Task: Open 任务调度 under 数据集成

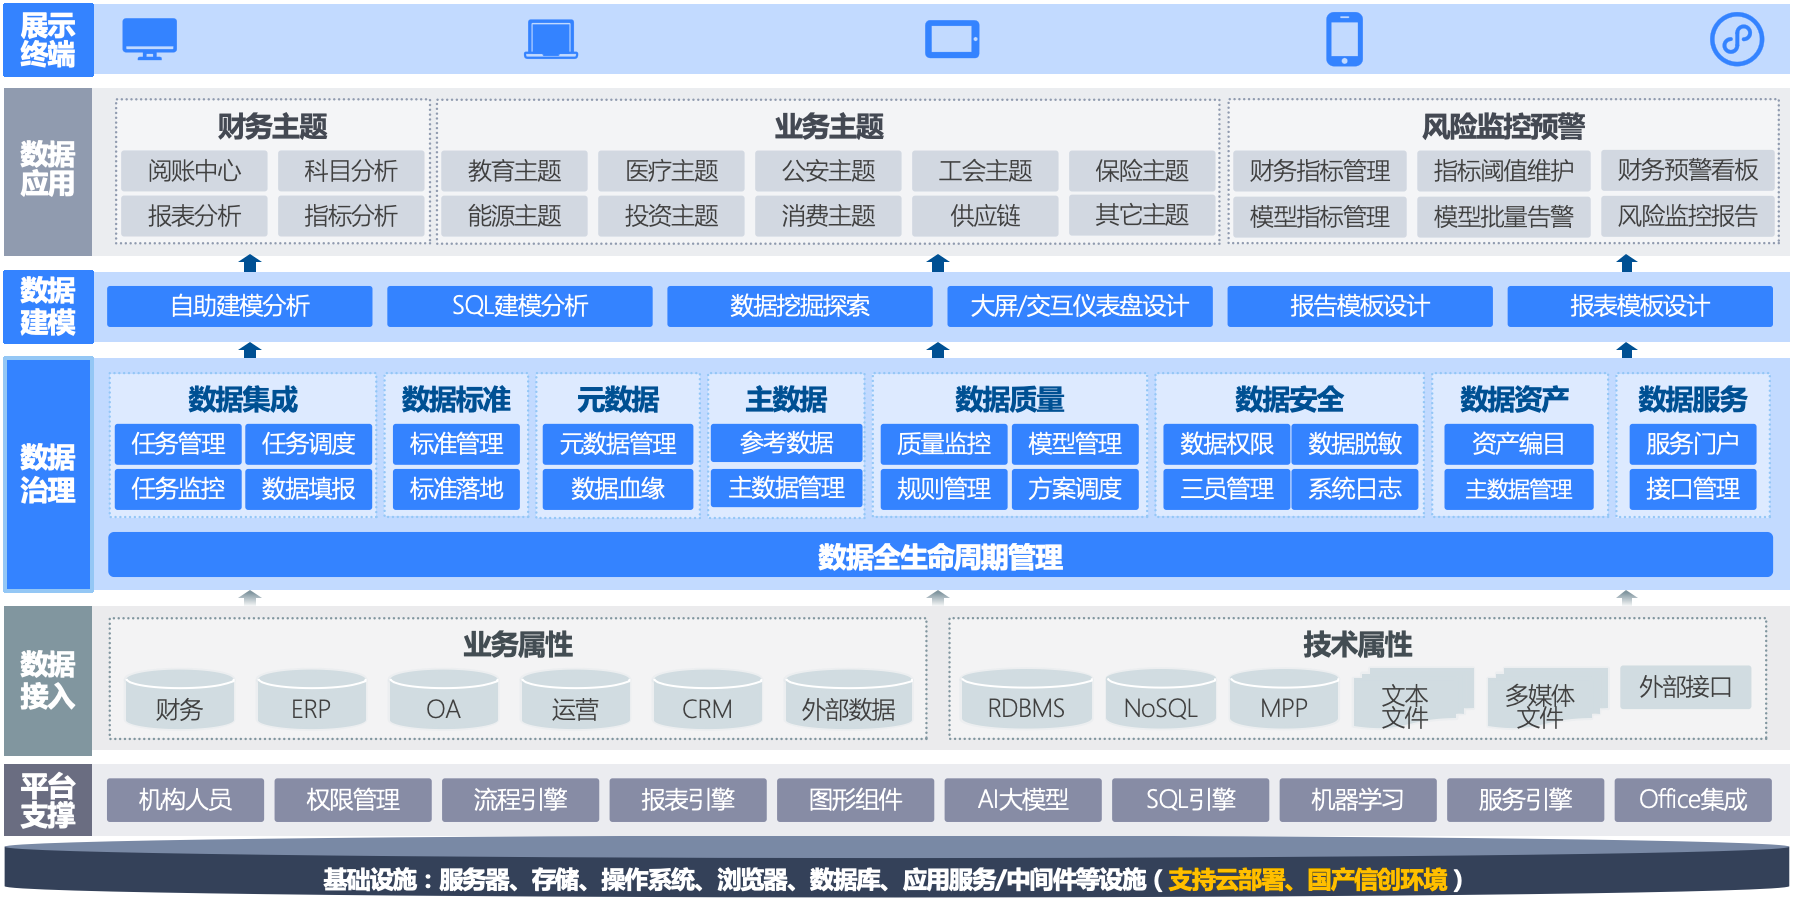Action: (x=308, y=443)
